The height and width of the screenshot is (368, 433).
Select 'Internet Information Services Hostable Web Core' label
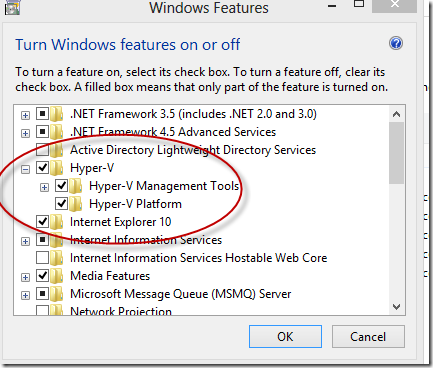coord(199,258)
